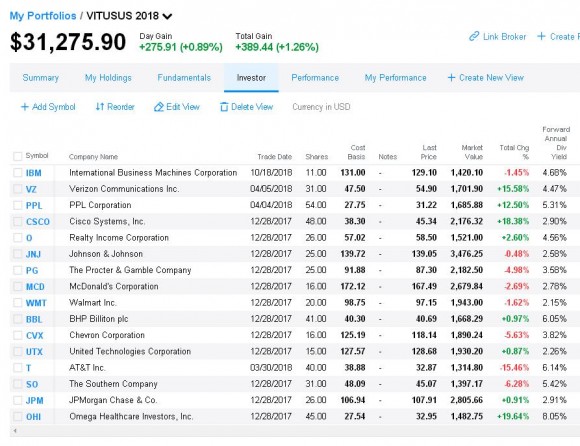Click 'BHP Billiton plc' company name

point(99,319)
